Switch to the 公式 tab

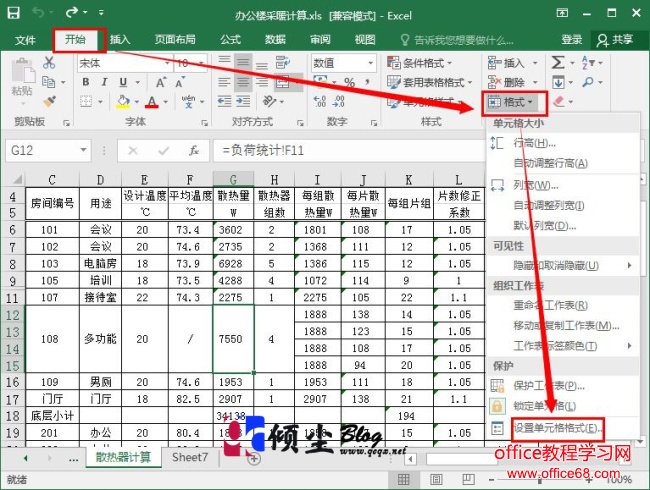pos(230,40)
